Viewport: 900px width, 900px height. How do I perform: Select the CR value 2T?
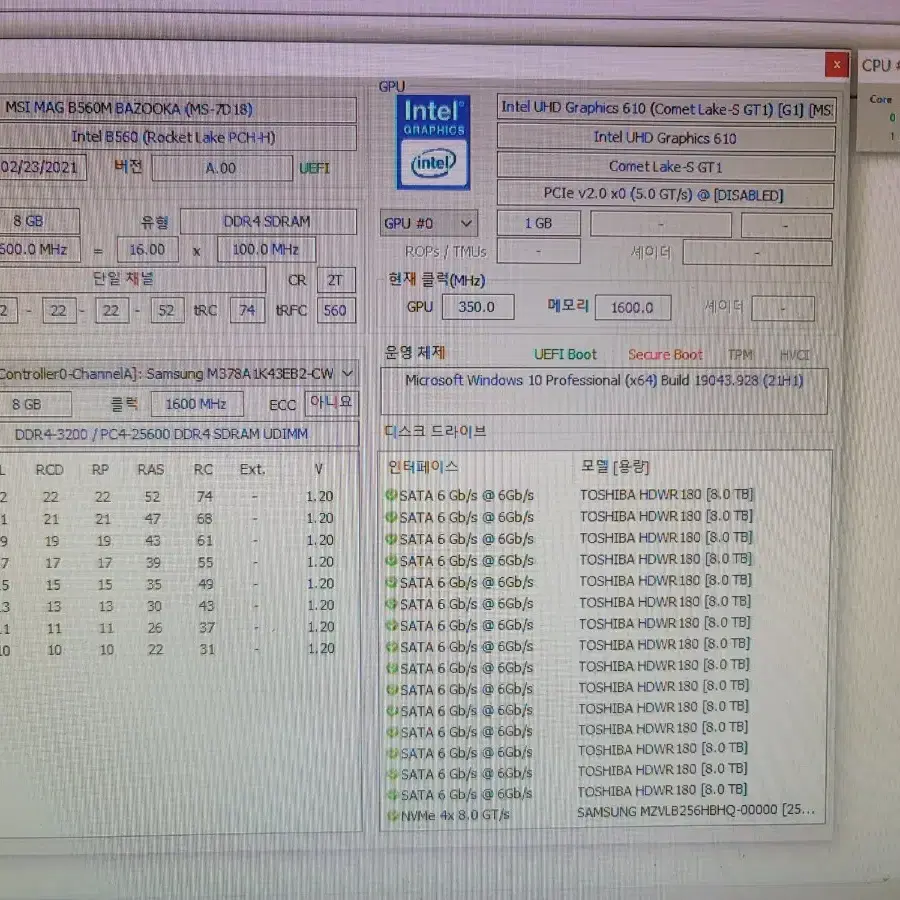point(336,280)
